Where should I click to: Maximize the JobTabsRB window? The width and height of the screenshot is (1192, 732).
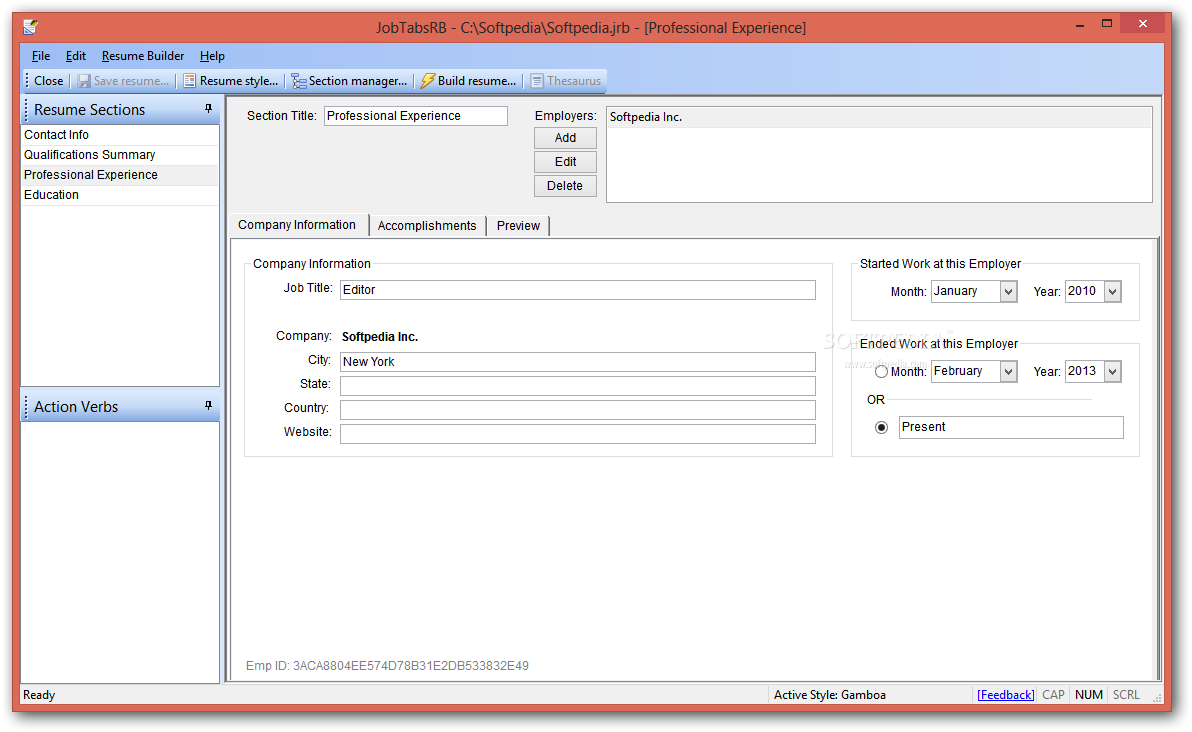pos(1107,24)
